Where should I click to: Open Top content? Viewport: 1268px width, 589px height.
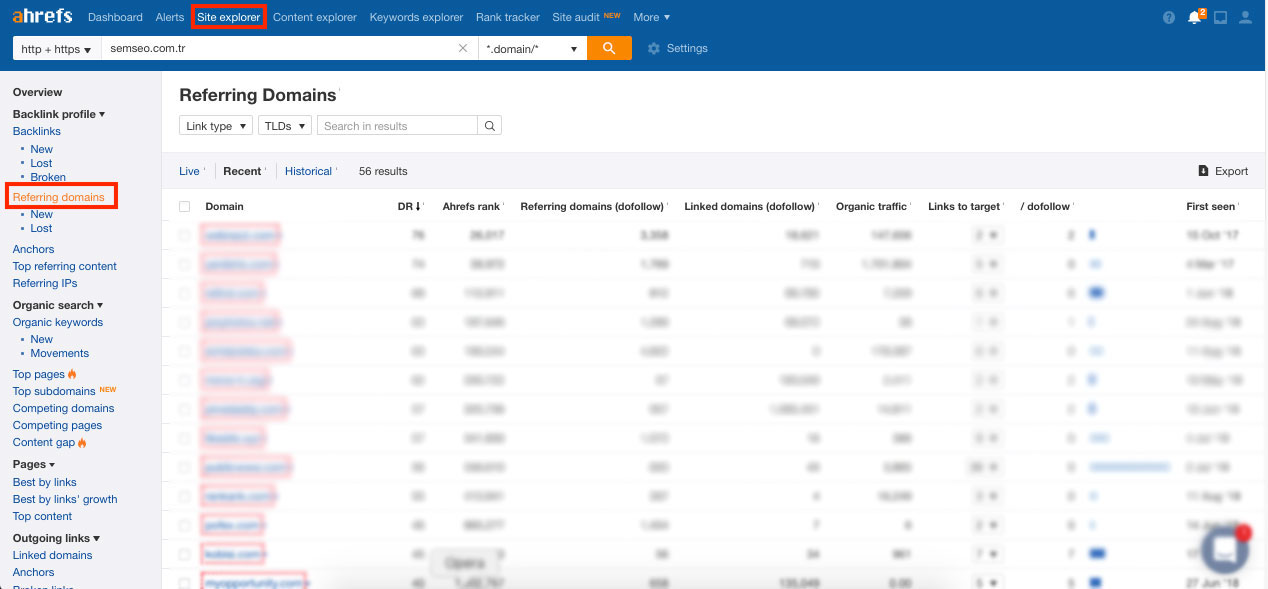pyautogui.click(x=42, y=516)
